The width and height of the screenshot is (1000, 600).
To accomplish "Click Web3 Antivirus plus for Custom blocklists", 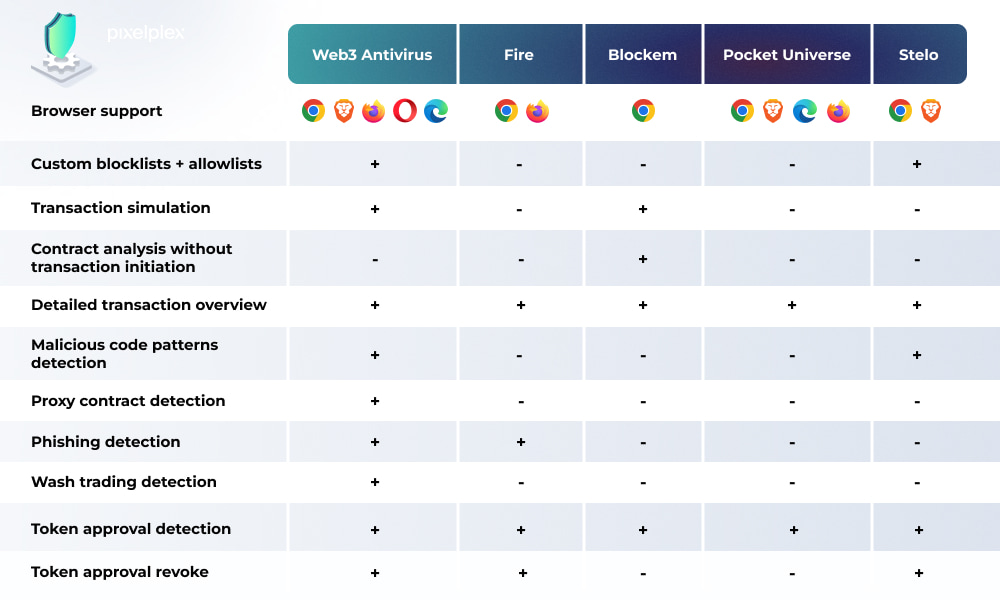I will (x=375, y=165).
